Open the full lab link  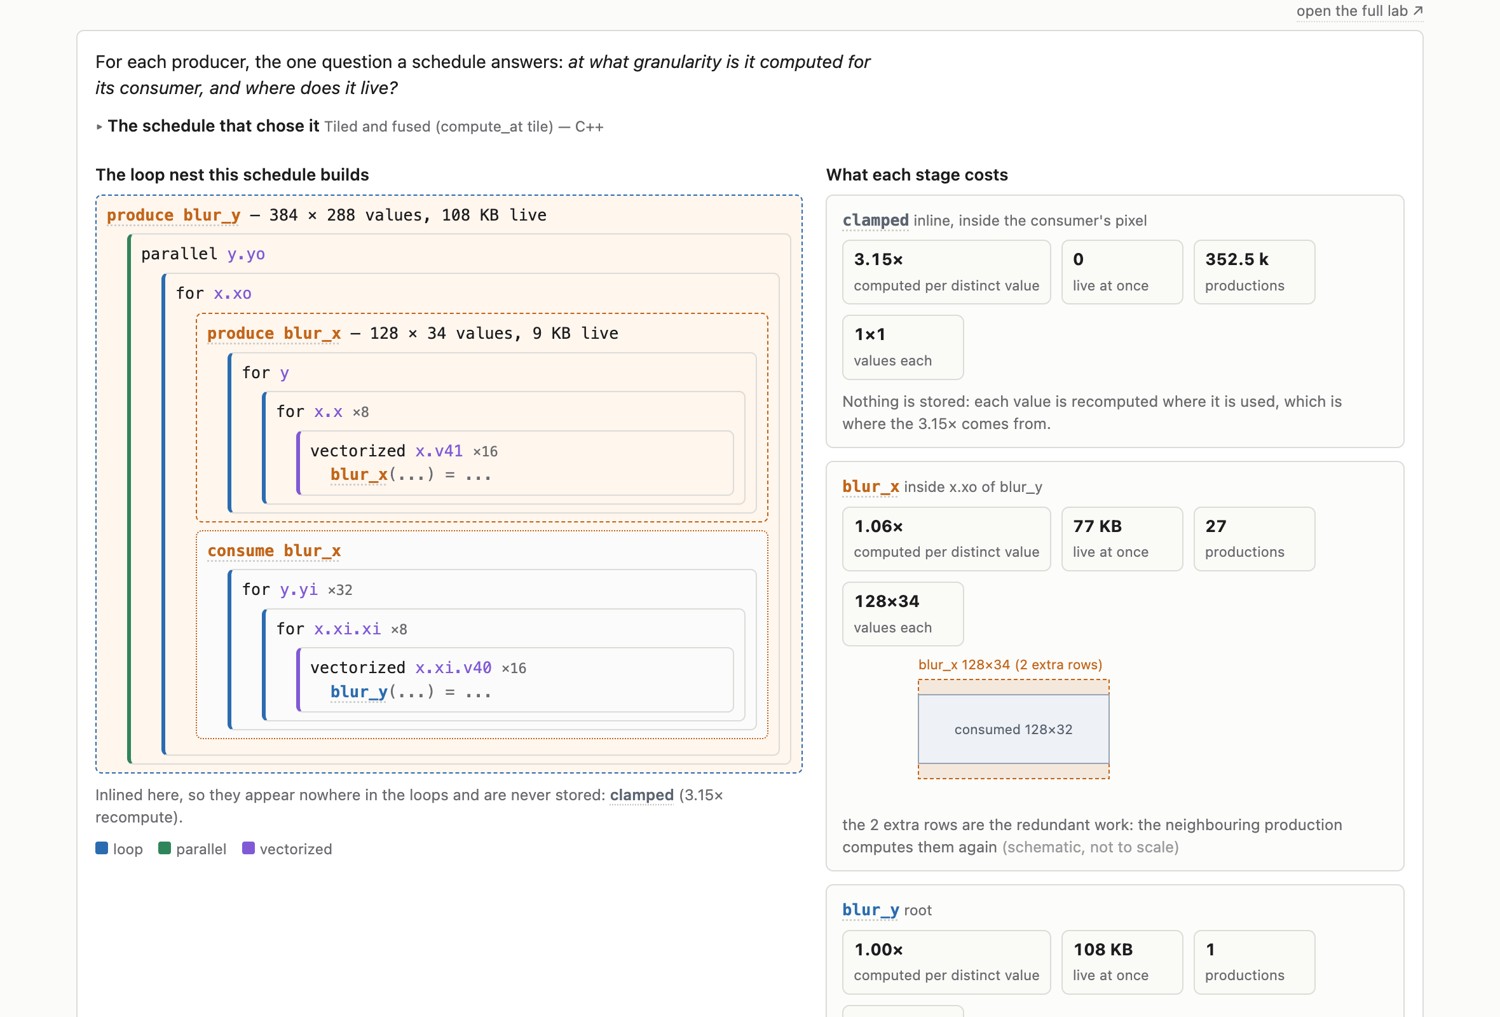(x=1359, y=11)
